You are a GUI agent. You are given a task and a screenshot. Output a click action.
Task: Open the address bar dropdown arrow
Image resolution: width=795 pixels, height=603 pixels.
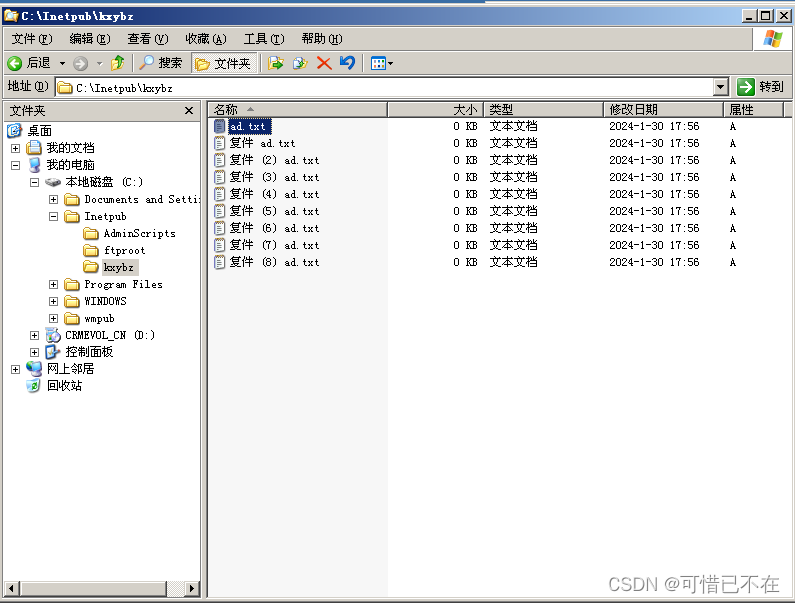[x=721, y=87]
